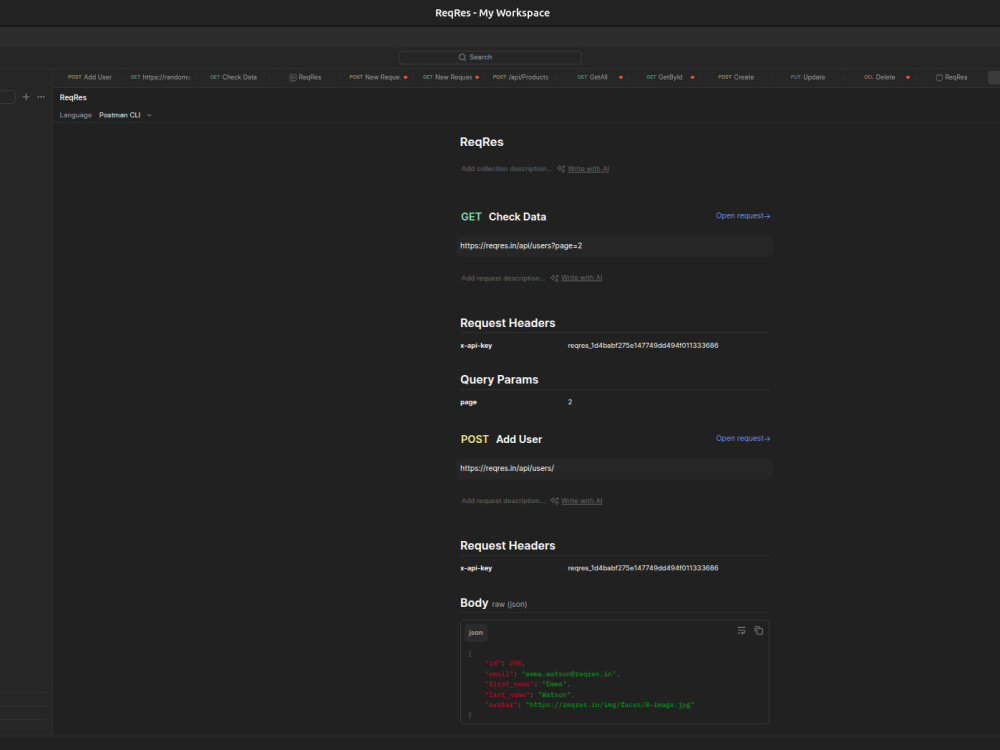The image size is (1000, 750).
Task: Toggle word wrap in JSON body block
Action: [741, 631]
